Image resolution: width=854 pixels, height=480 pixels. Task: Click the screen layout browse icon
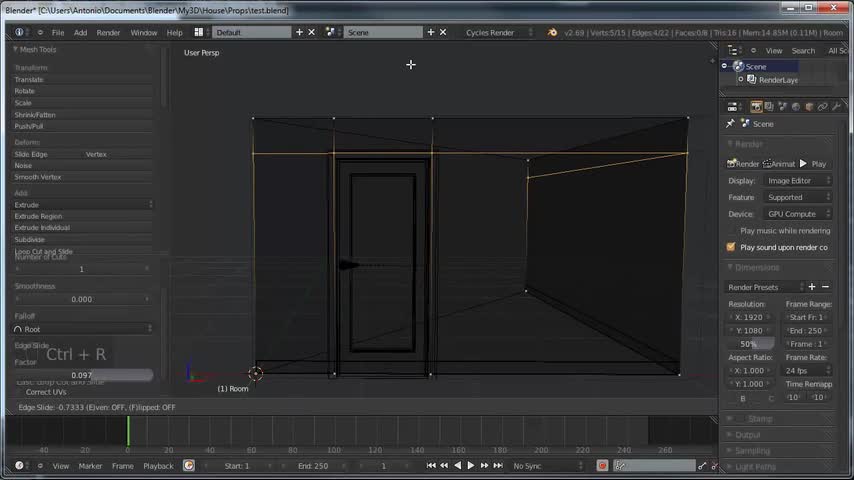(199, 32)
